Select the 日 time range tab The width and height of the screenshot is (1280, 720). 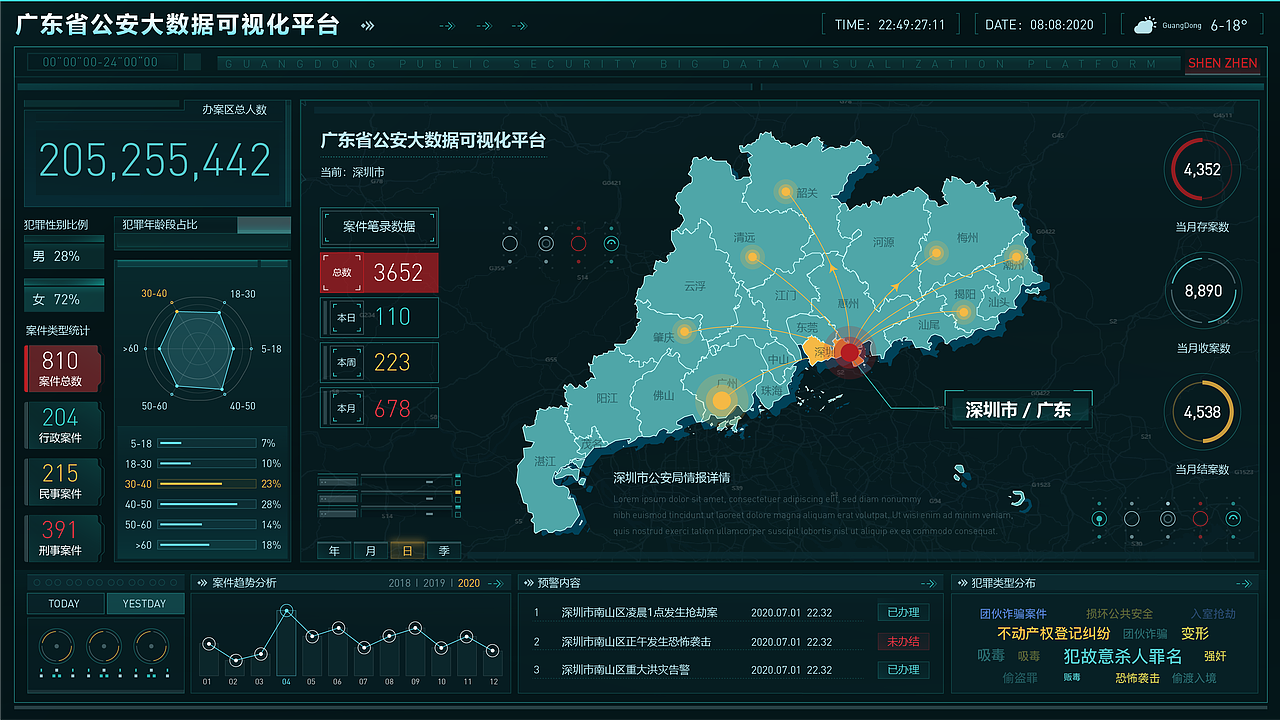pos(407,550)
